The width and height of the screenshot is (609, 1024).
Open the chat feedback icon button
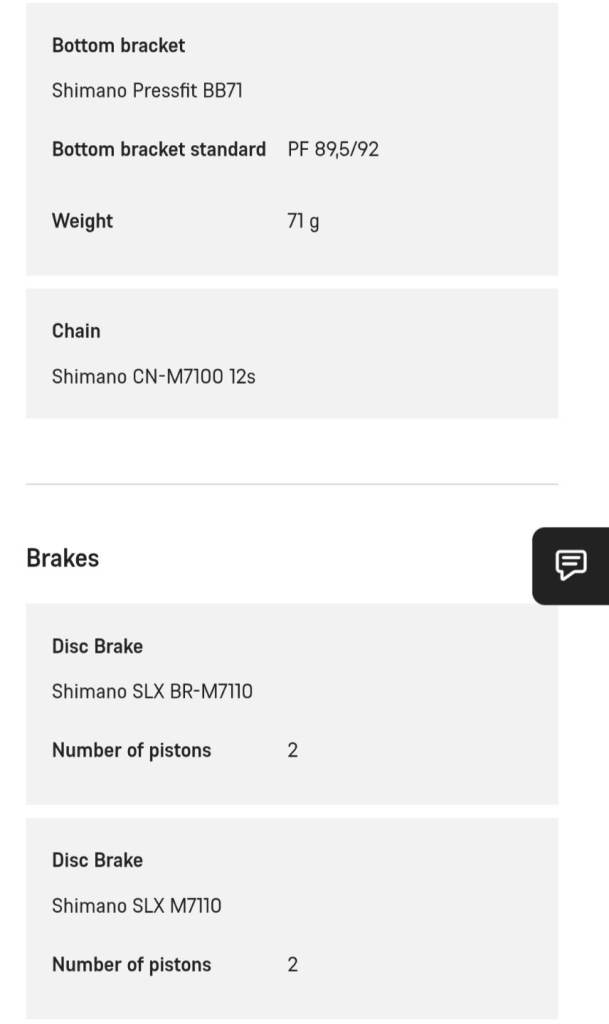[x=571, y=565]
